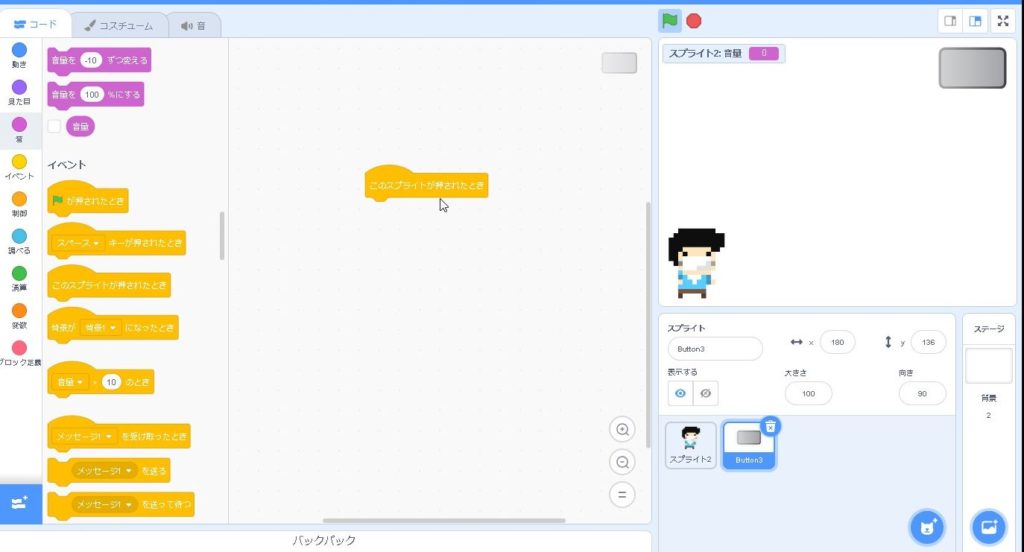Click the green flag to run project
This screenshot has height=552, width=1024.
[x=669, y=21]
